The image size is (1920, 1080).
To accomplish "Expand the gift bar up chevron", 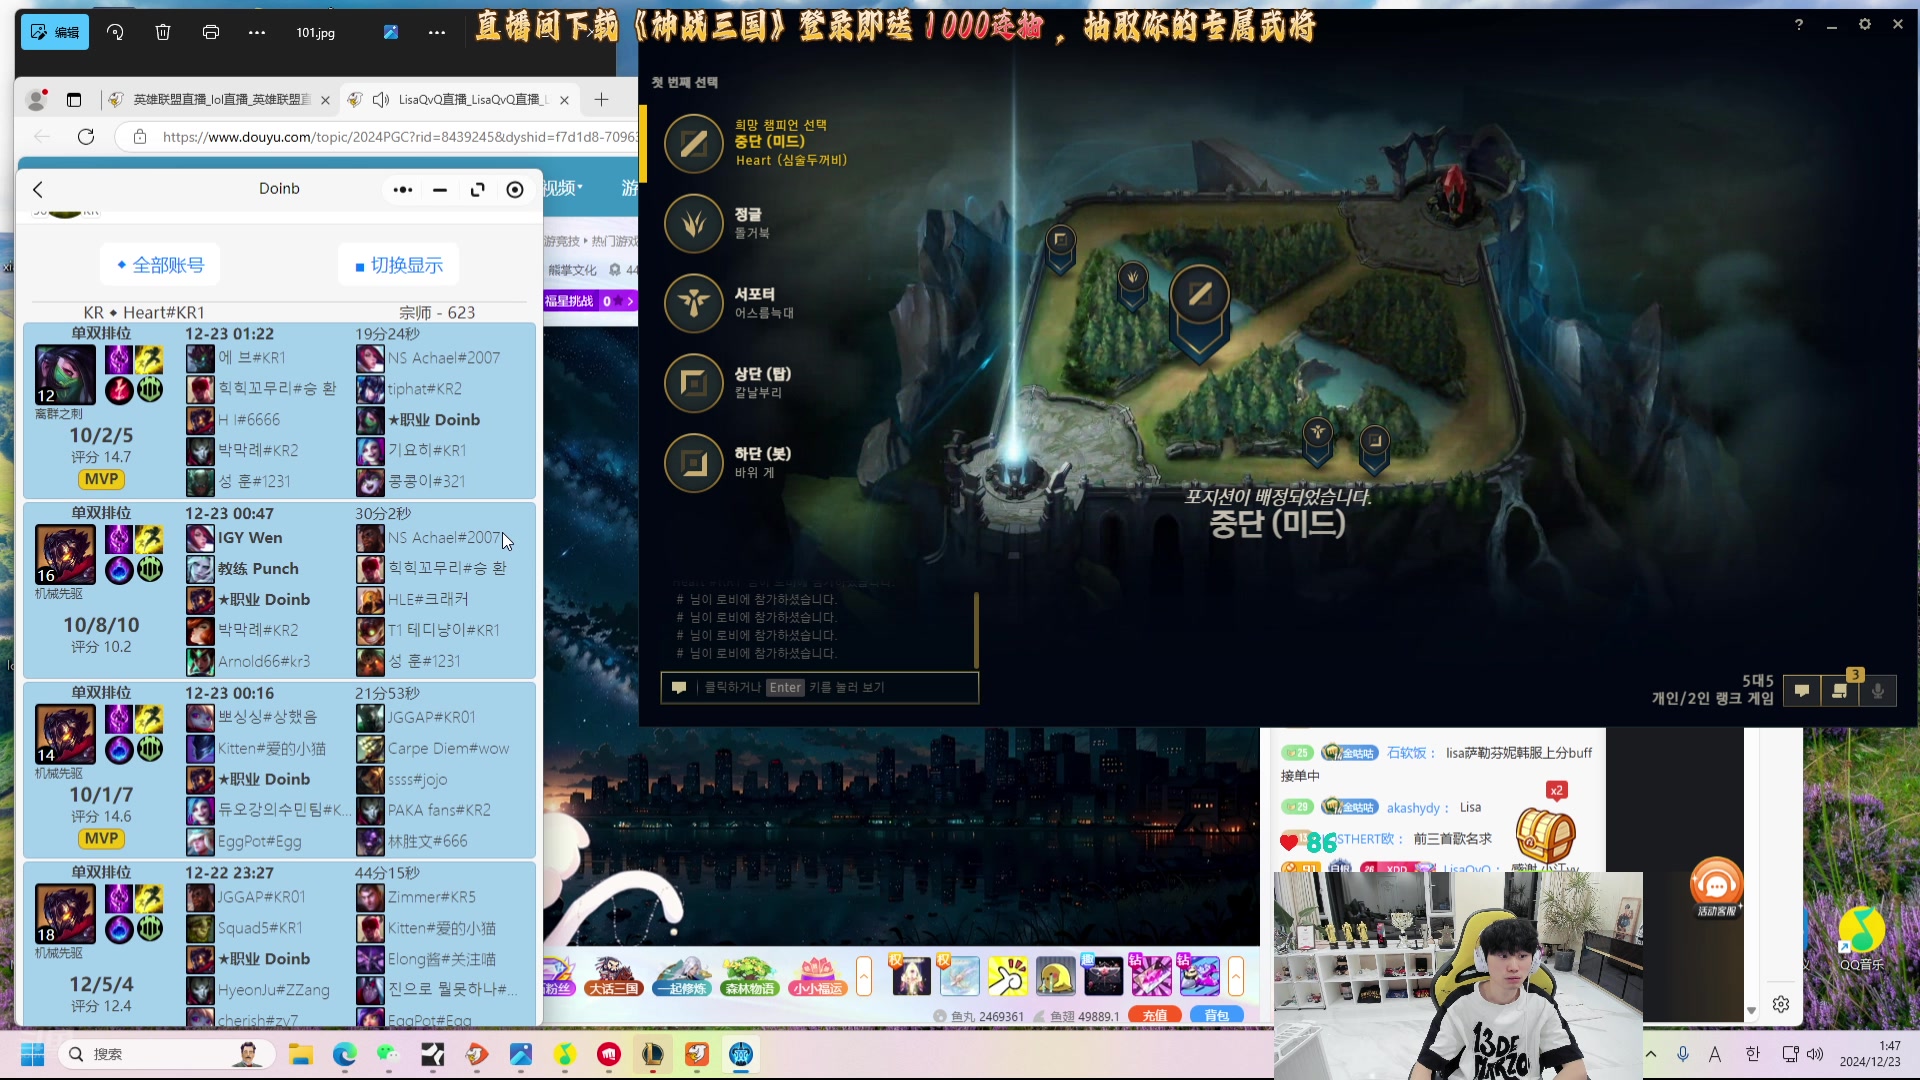I will 1236,976.
